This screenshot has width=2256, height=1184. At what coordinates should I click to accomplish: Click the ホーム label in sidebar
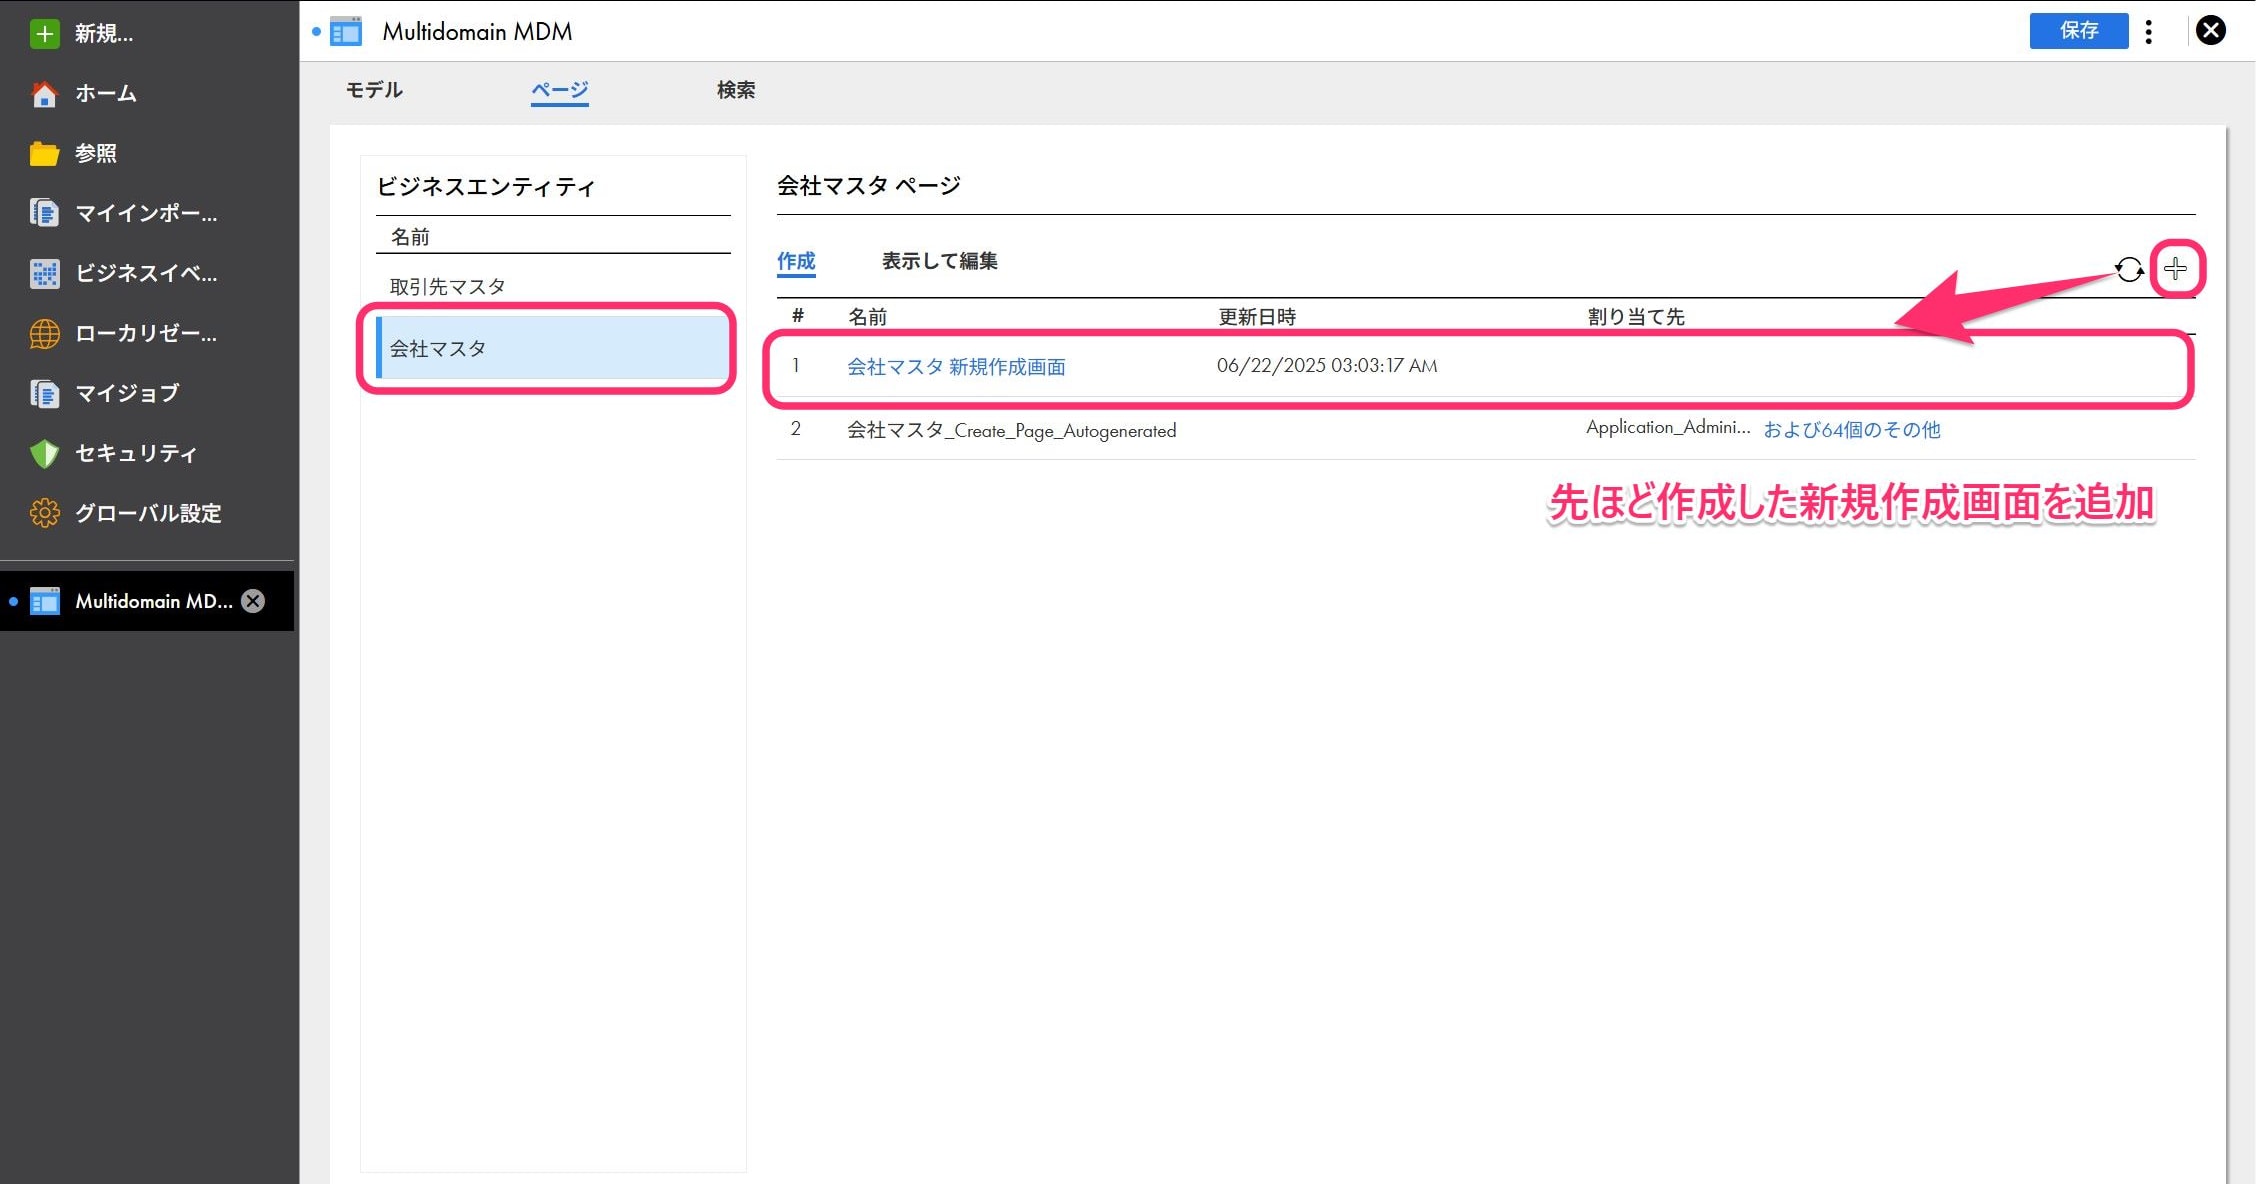(x=106, y=94)
